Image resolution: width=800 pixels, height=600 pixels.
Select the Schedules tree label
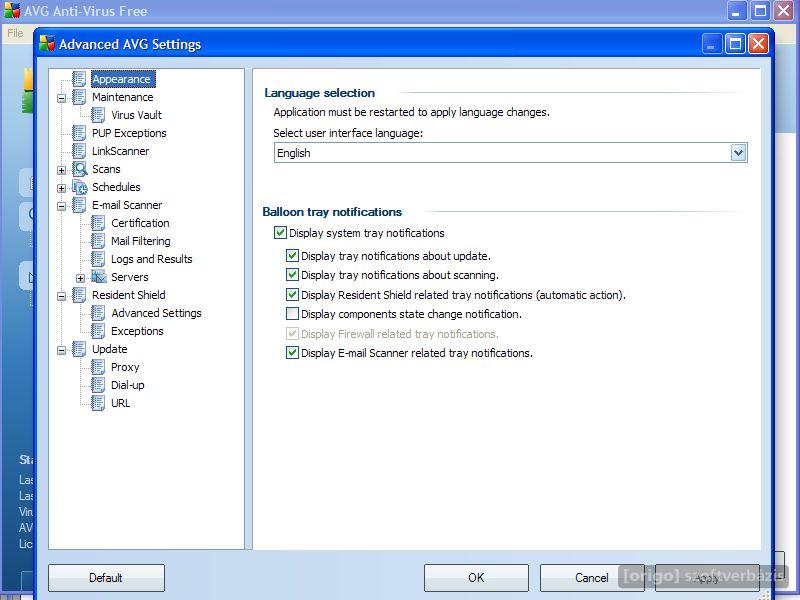pyautogui.click(x=116, y=187)
